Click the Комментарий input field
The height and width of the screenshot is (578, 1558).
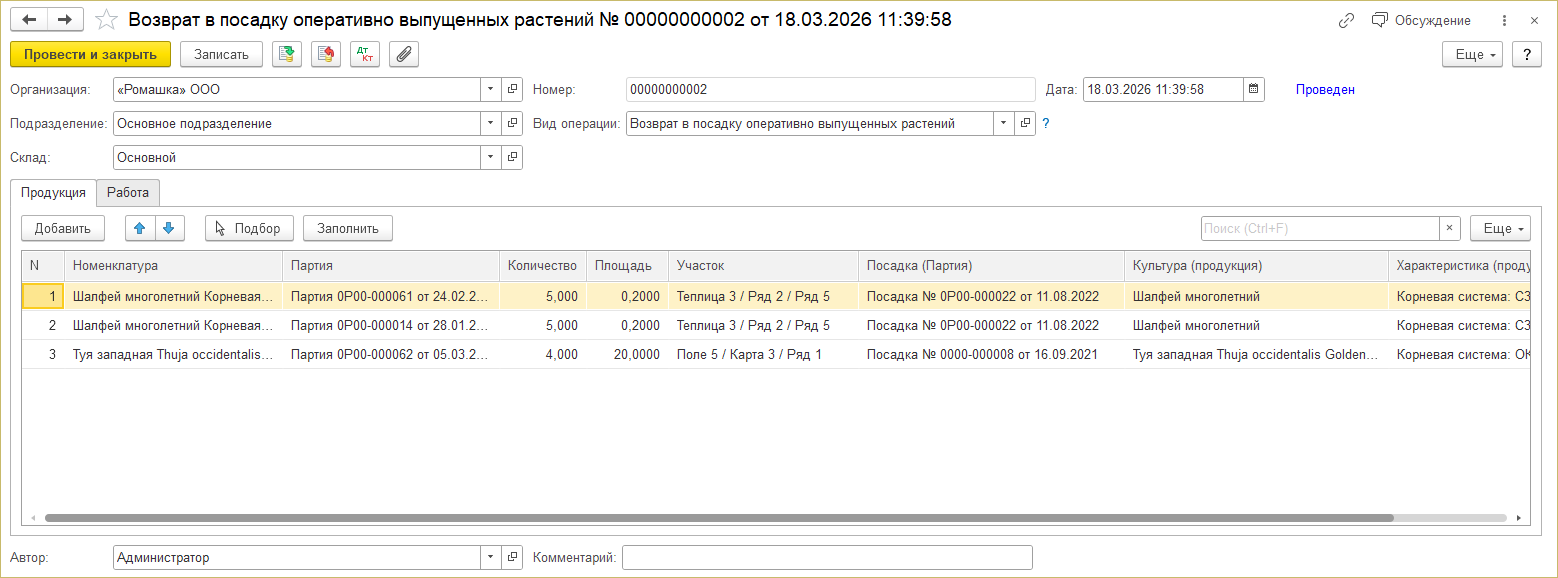click(827, 558)
